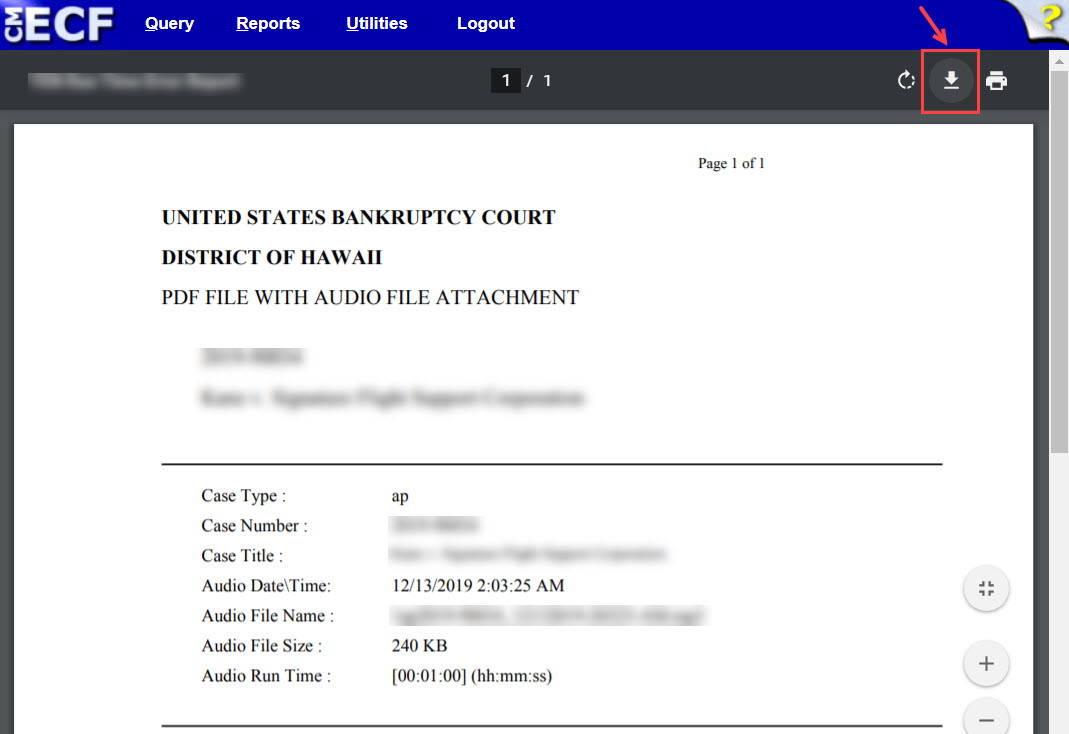This screenshot has width=1069, height=734.
Task: Click the "12/13/2019 2:03:25 AM" value
Action: pos(478,585)
